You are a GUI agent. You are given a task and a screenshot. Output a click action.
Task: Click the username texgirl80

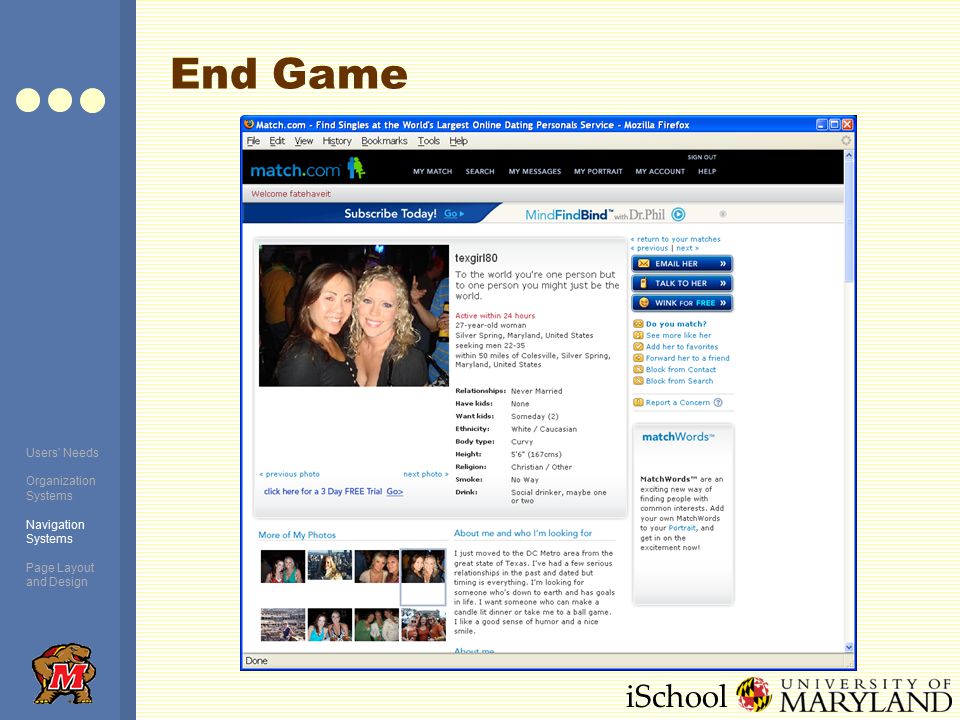(x=476, y=258)
